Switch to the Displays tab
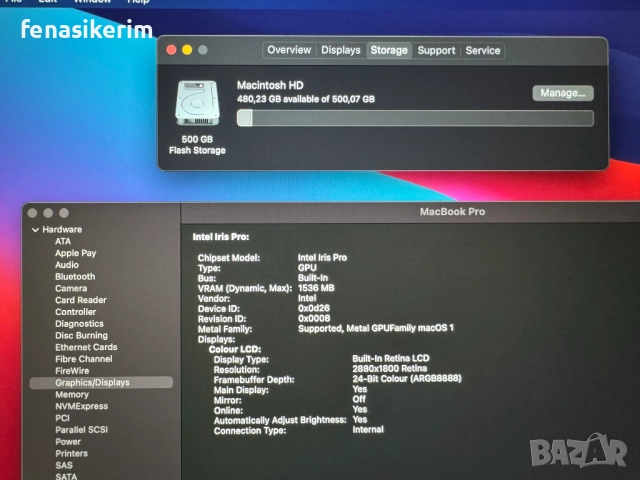Image resolution: width=640 pixels, height=480 pixels. [x=341, y=50]
